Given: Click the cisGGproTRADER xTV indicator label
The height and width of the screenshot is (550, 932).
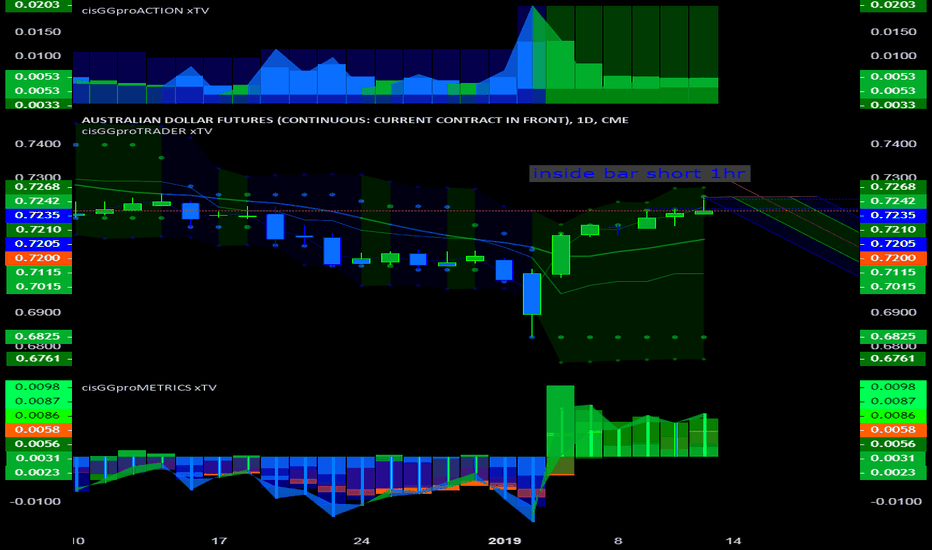Looking at the screenshot, I should point(147,131).
